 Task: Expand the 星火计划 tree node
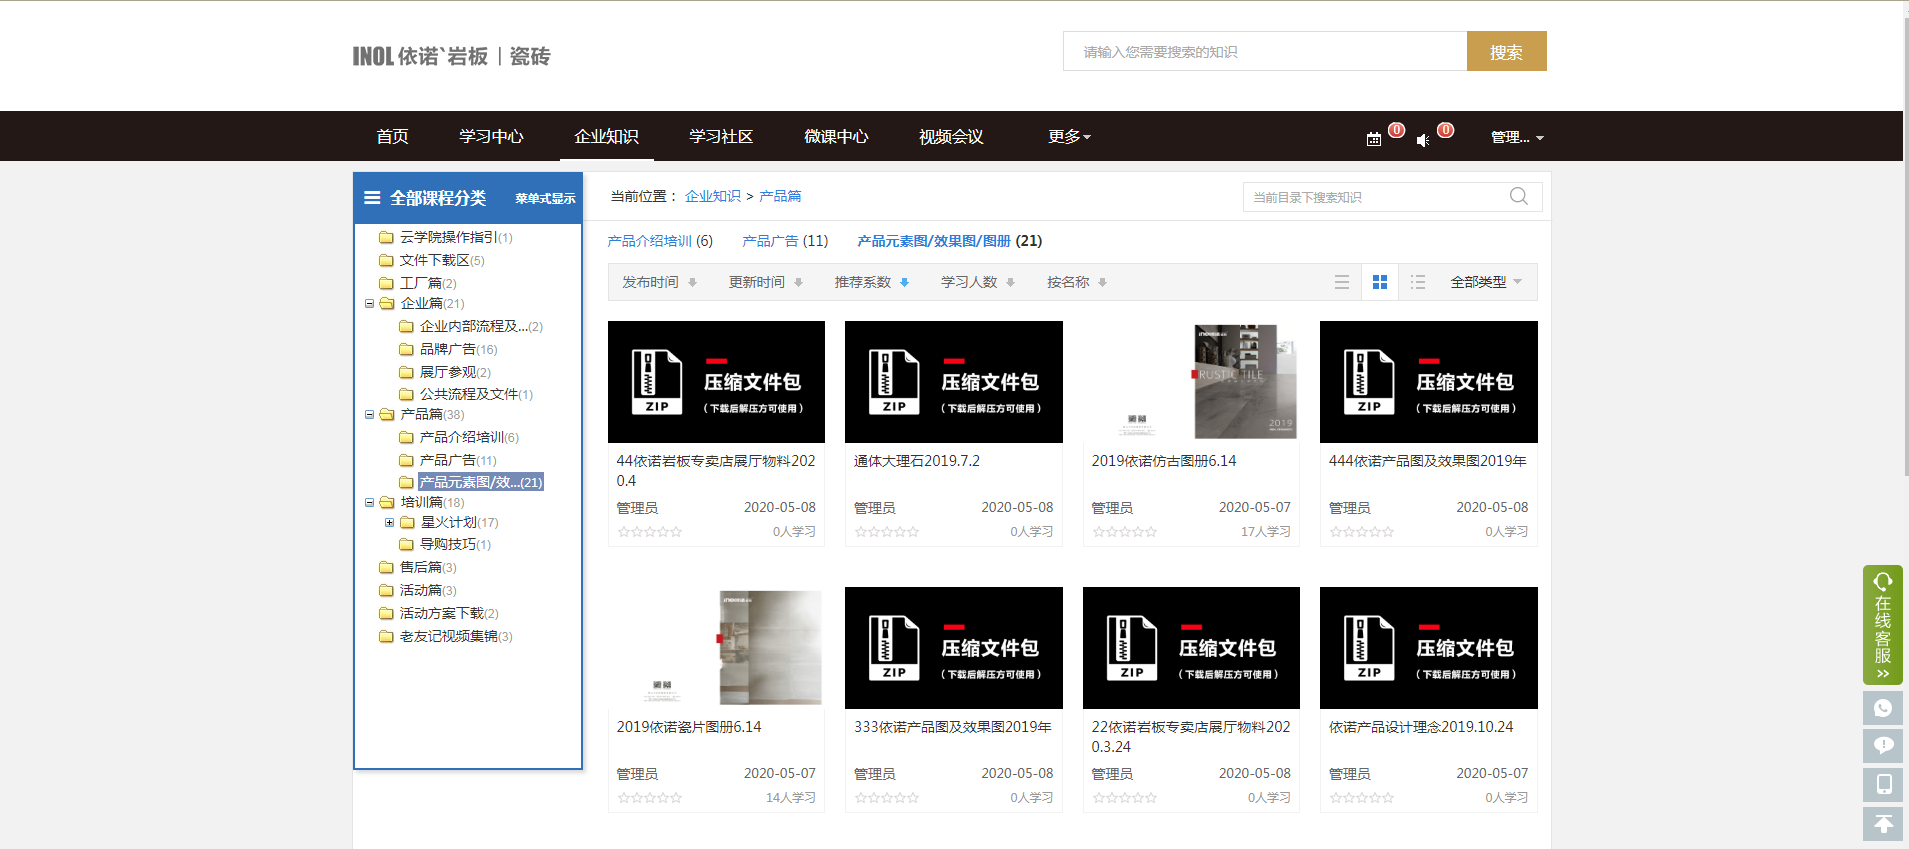389,522
